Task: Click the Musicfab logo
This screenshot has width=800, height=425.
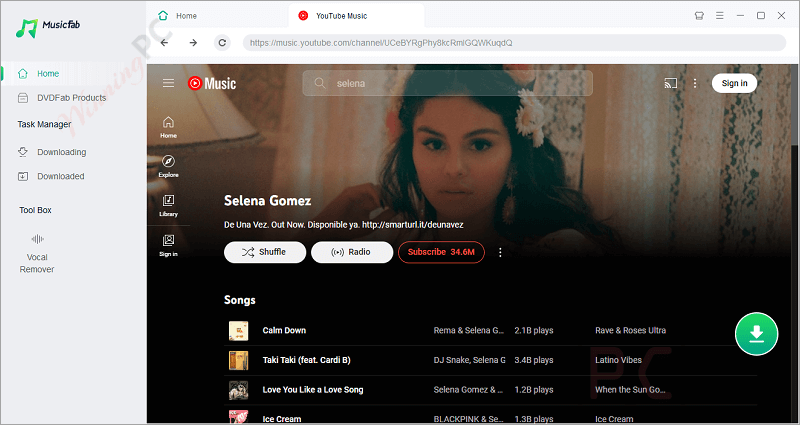Action: click(47, 28)
